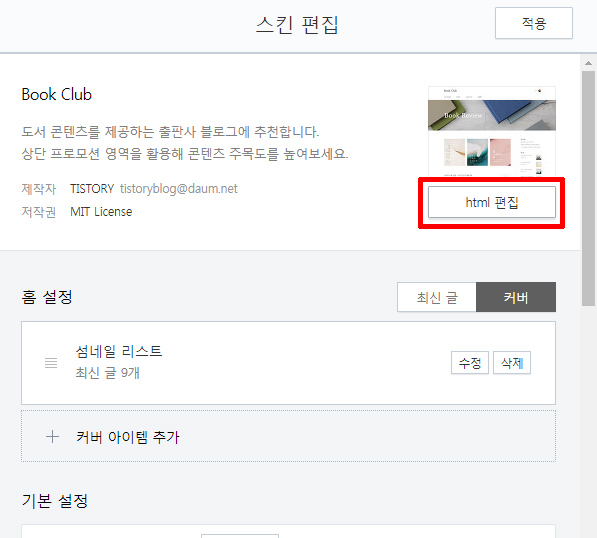The width and height of the screenshot is (597, 538).
Task: Grab the drag handle icon of 썸네일 리스트
Action: (51, 363)
